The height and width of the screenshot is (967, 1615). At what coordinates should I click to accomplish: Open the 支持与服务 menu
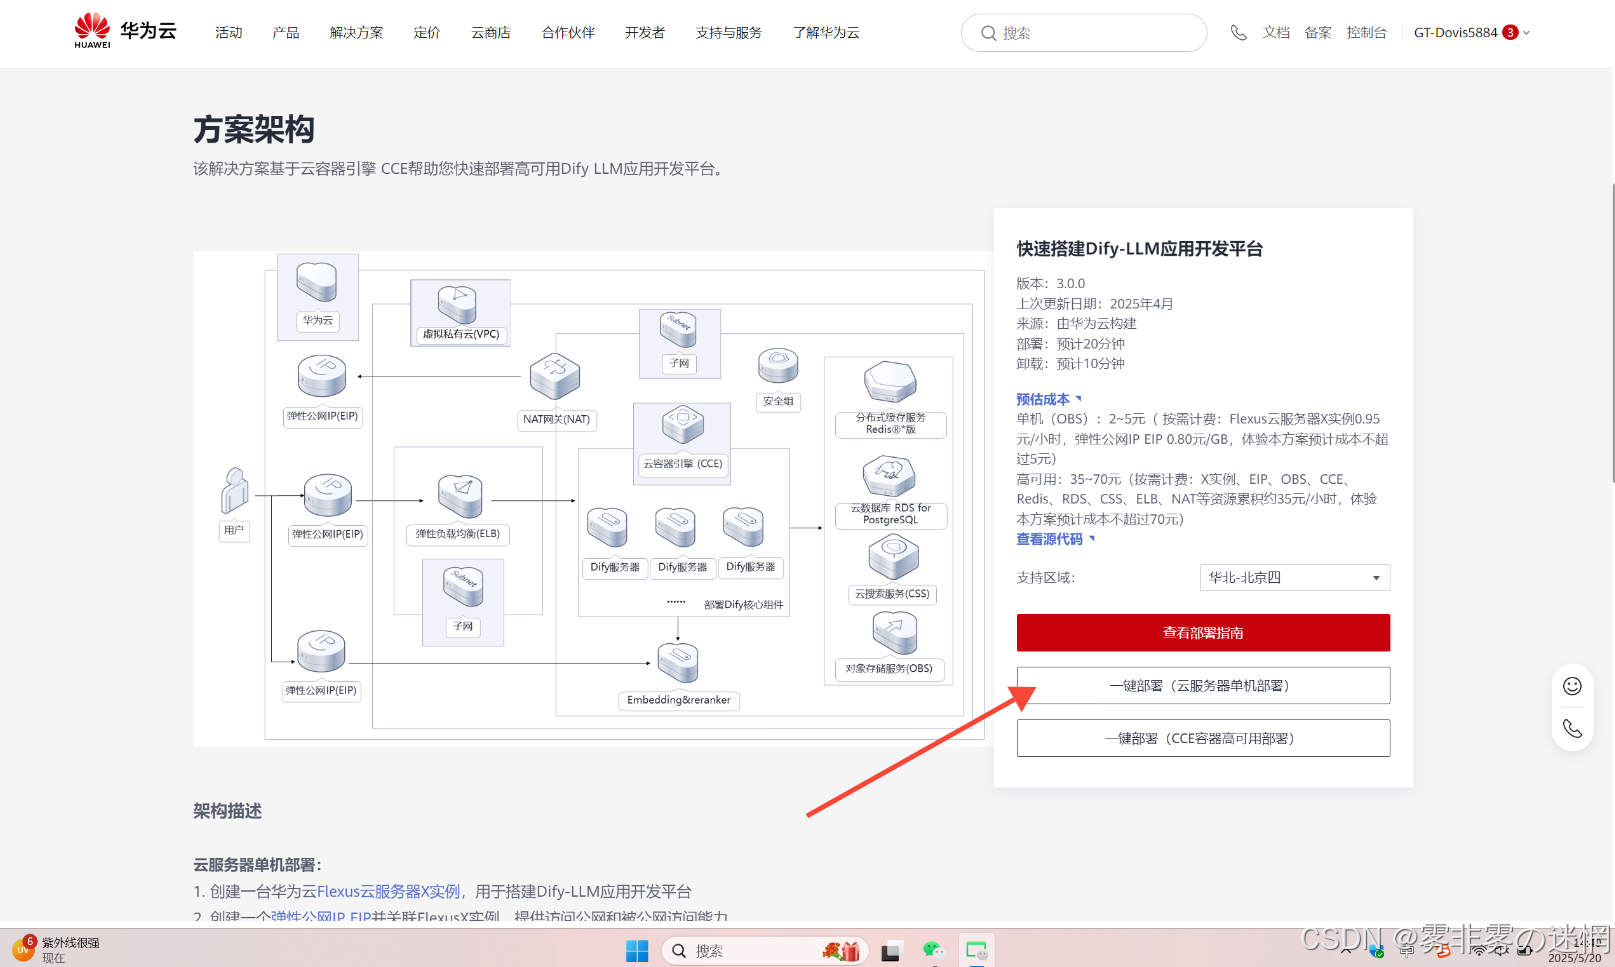click(x=729, y=32)
